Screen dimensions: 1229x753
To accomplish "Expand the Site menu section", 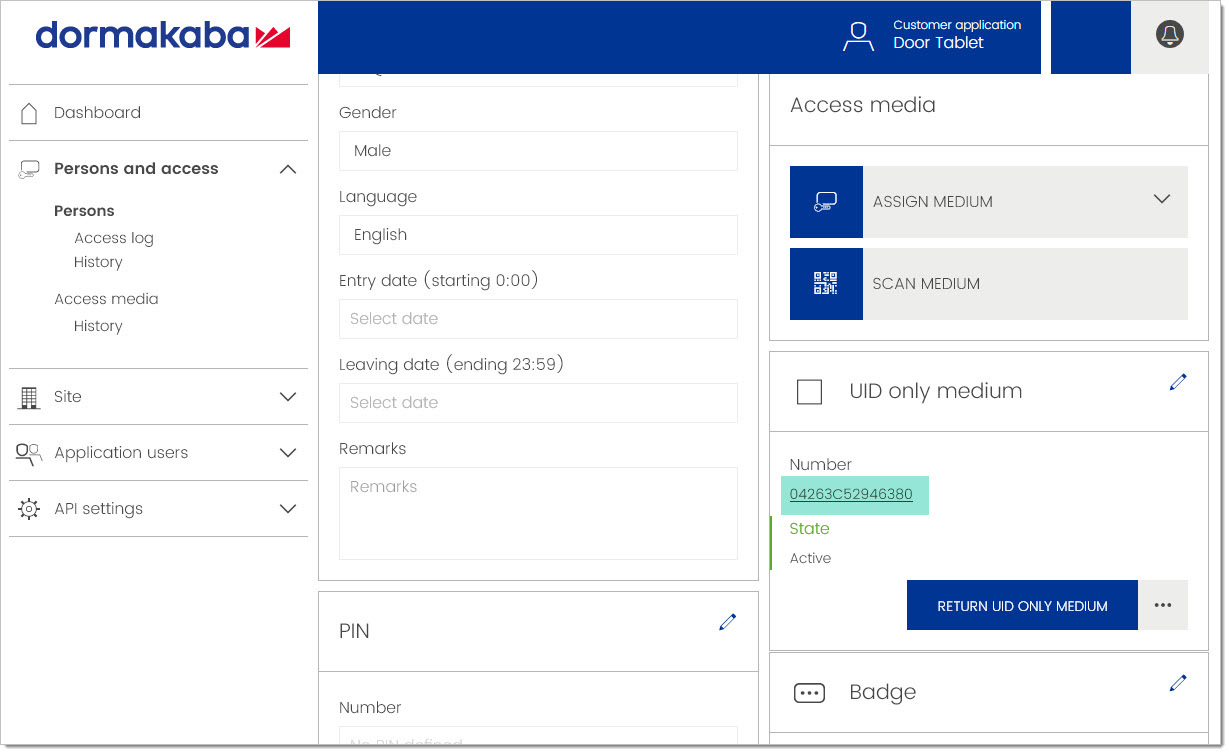I will click(287, 397).
